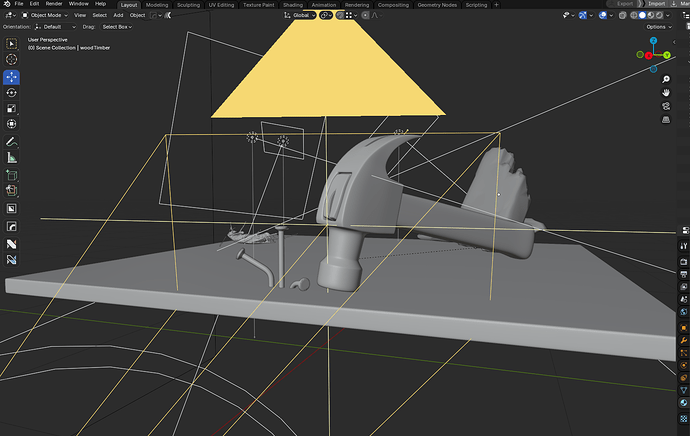690x436 pixels.
Task: Open the Output properties tab
Action: 683,275
